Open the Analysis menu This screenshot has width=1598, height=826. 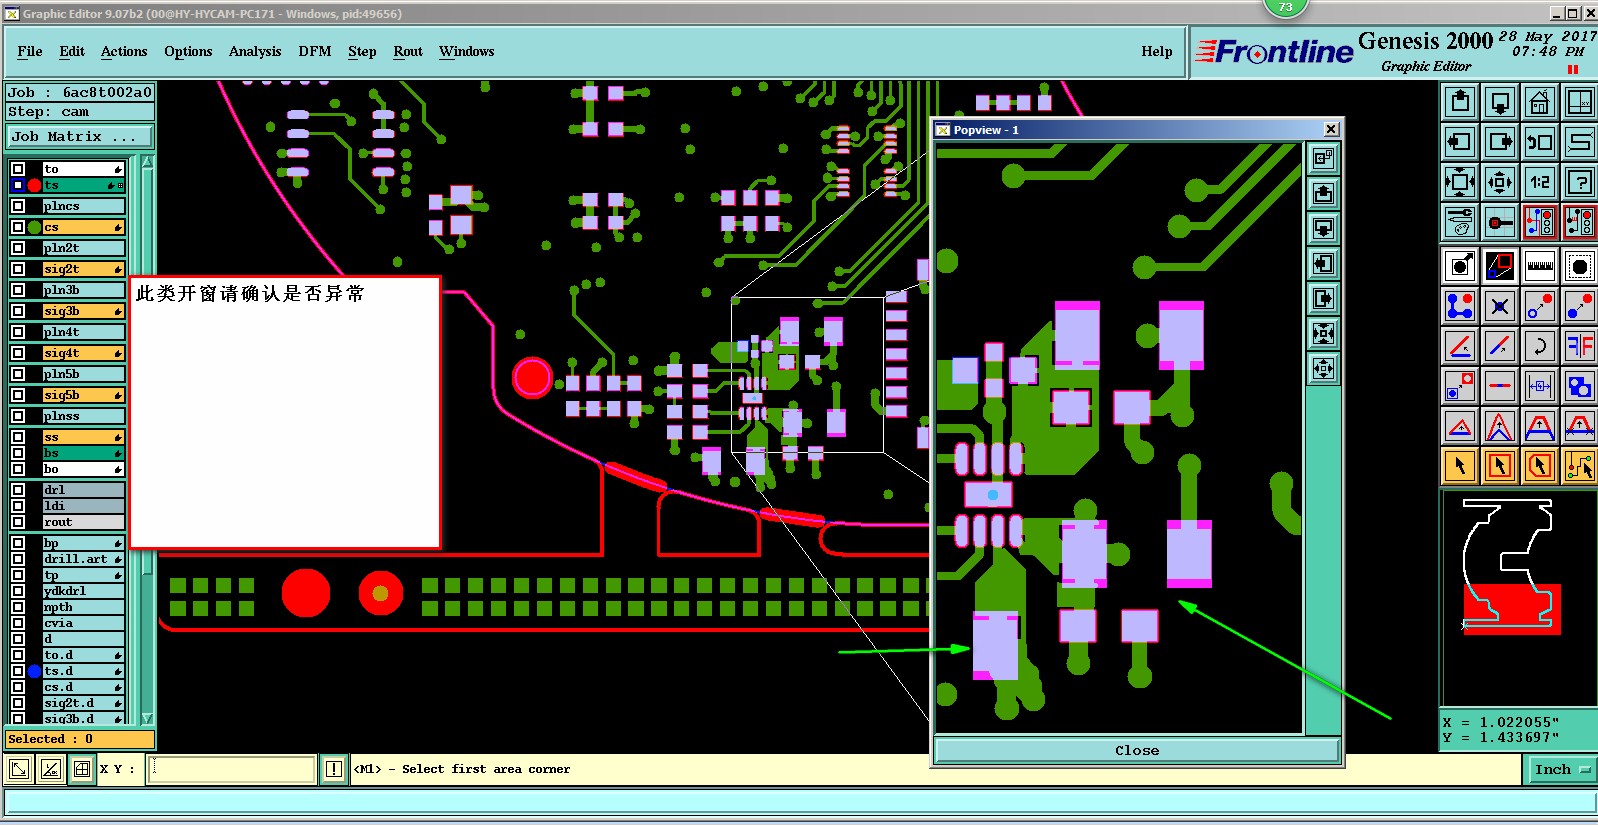click(255, 51)
